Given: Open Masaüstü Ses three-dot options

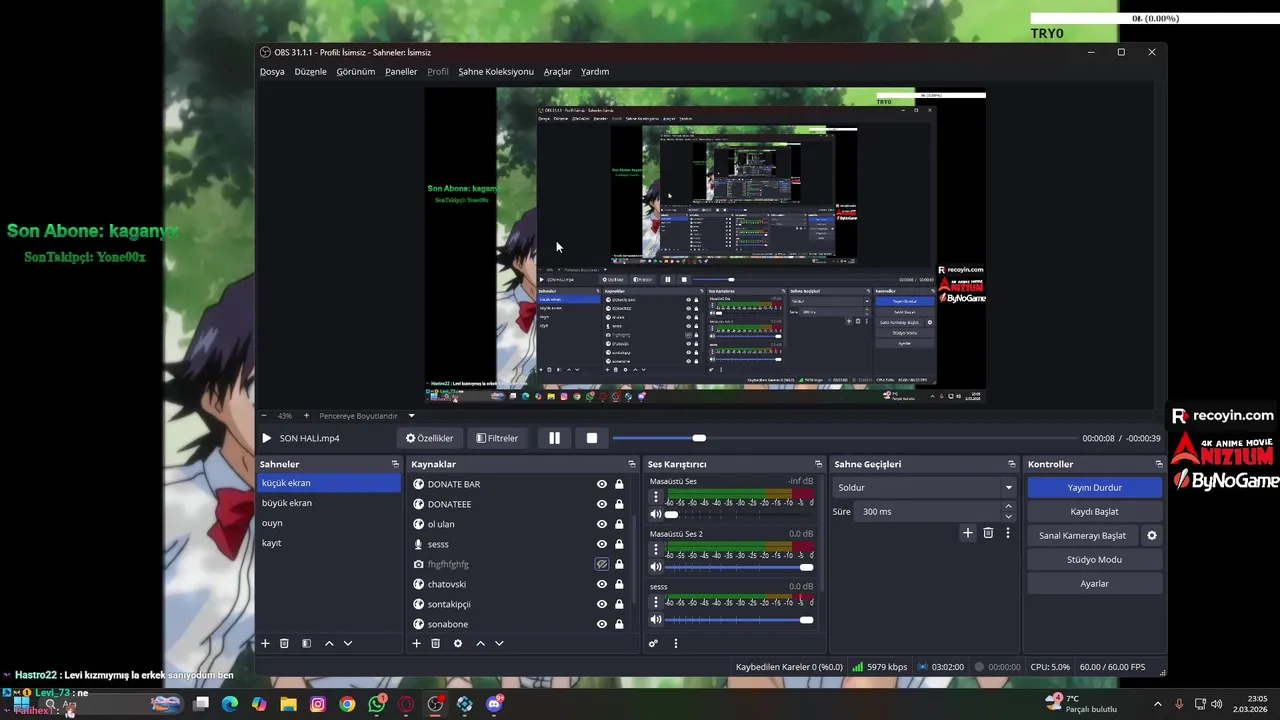Looking at the screenshot, I should pyautogui.click(x=656, y=496).
